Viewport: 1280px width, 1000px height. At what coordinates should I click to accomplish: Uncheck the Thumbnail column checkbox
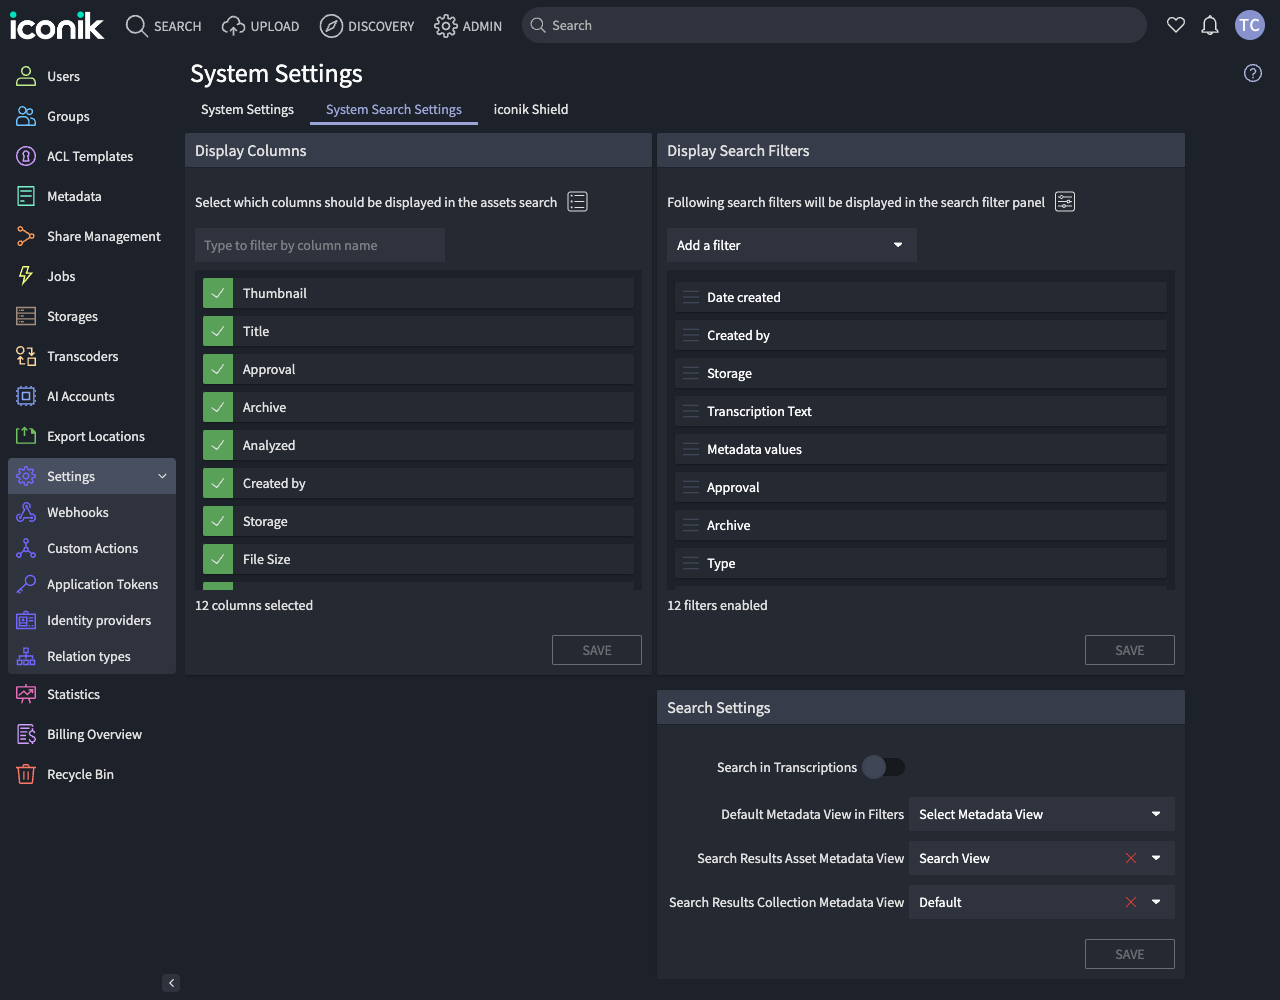tap(218, 293)
